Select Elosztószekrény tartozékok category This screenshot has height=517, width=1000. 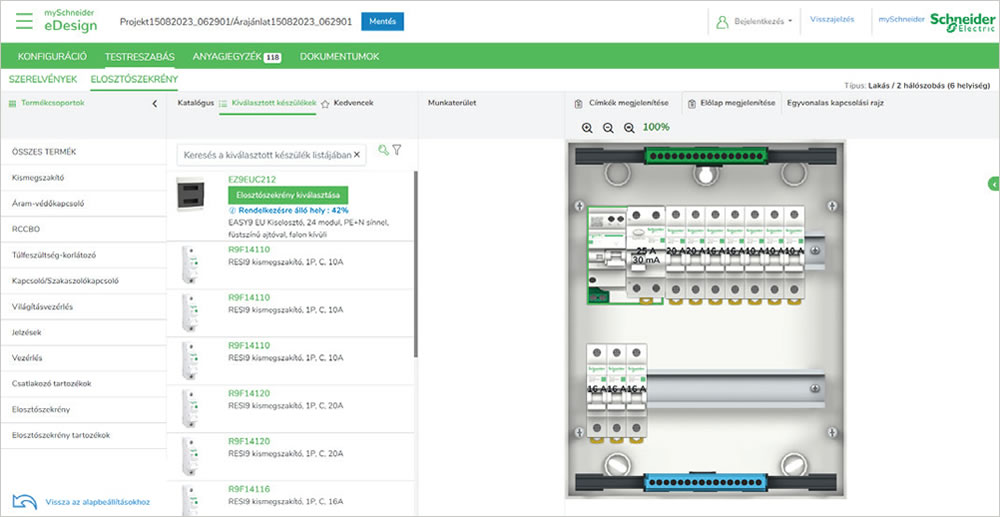tap(83, 435)
